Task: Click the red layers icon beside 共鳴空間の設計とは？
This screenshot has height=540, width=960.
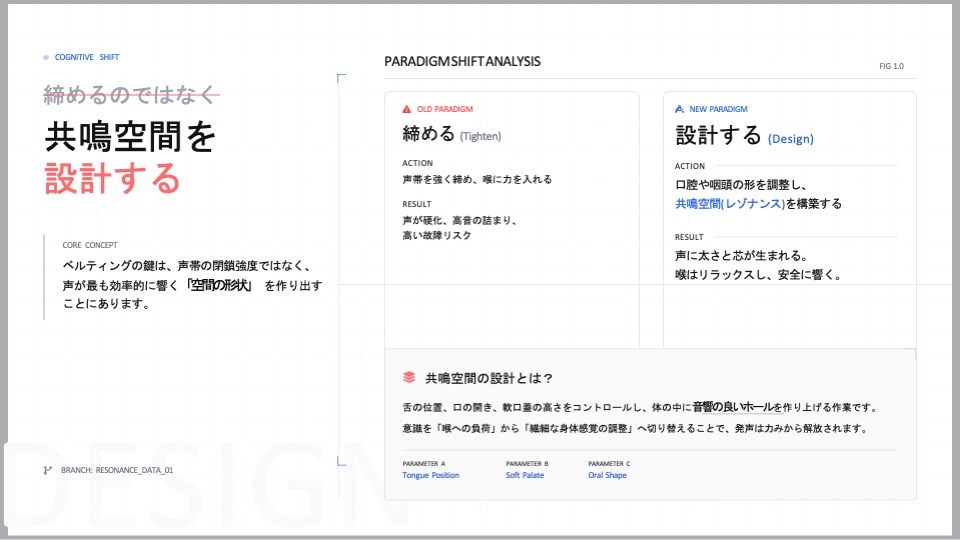Action: tap(409, 378)
